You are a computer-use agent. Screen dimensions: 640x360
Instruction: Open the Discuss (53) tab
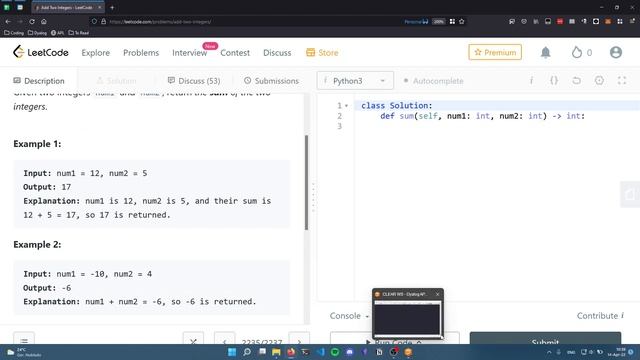[194, 81]
